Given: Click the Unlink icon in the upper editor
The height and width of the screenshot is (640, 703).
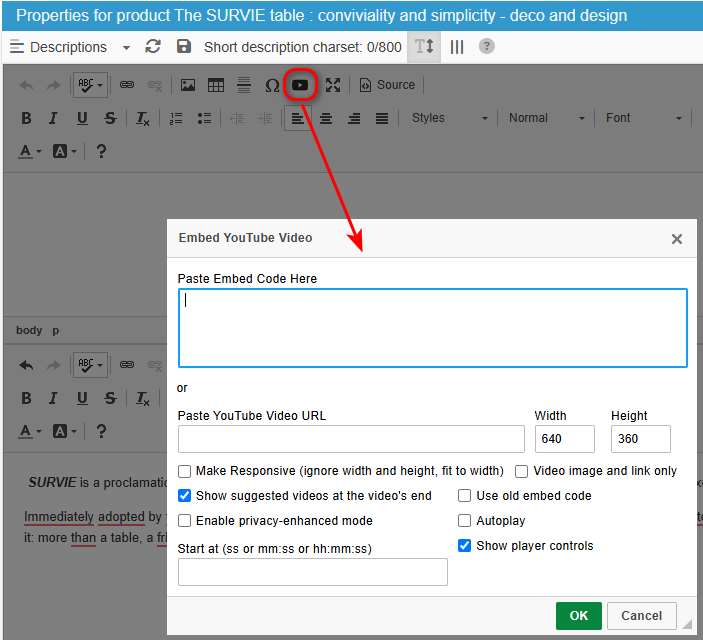Looking at the screenshot, I should point(155,85).
